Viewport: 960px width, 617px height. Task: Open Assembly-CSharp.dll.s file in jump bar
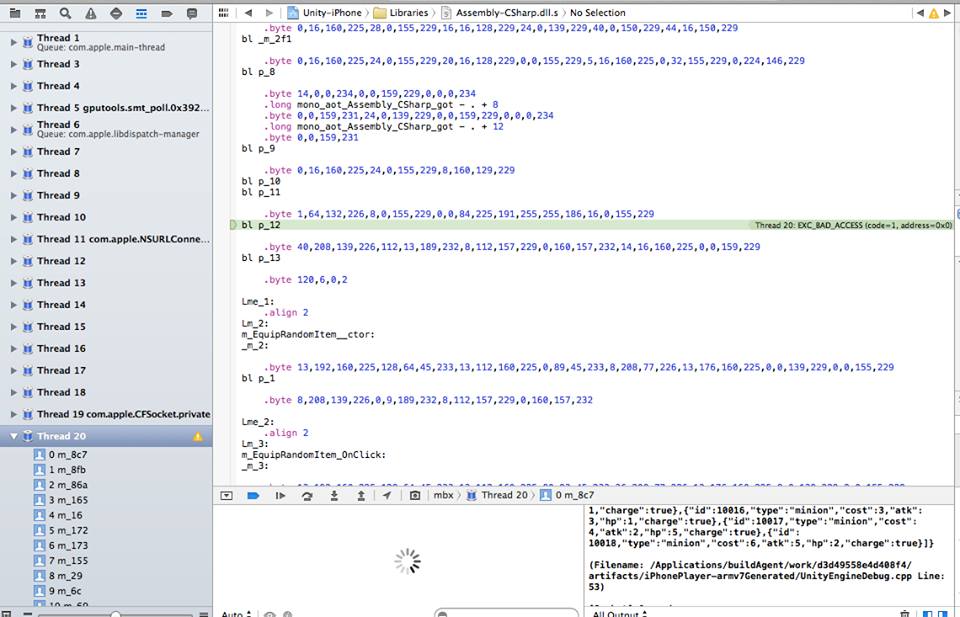[x=500, y=12]
